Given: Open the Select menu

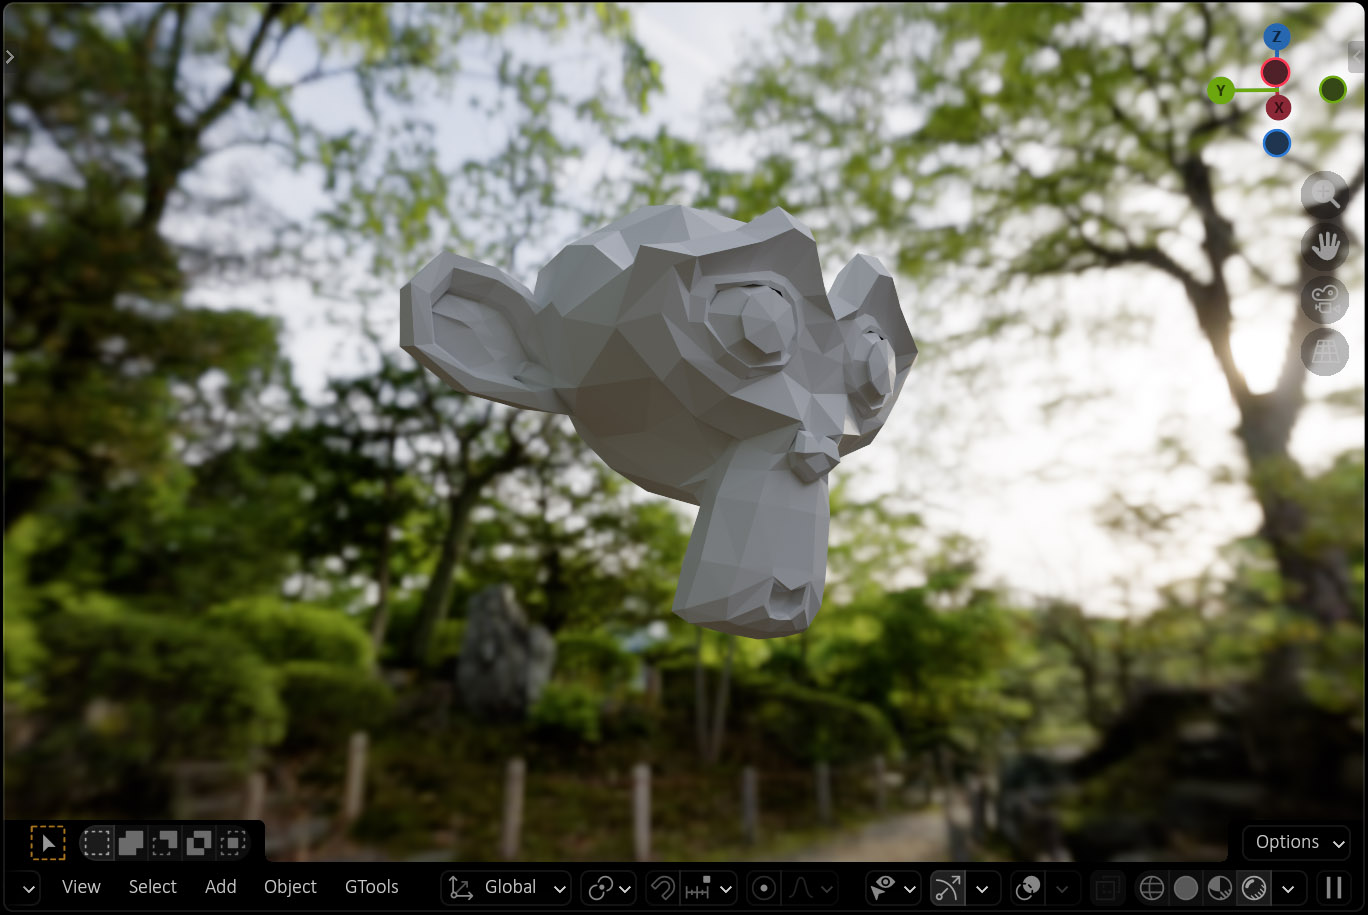Looking at the screenshot, I should [152, 887].
